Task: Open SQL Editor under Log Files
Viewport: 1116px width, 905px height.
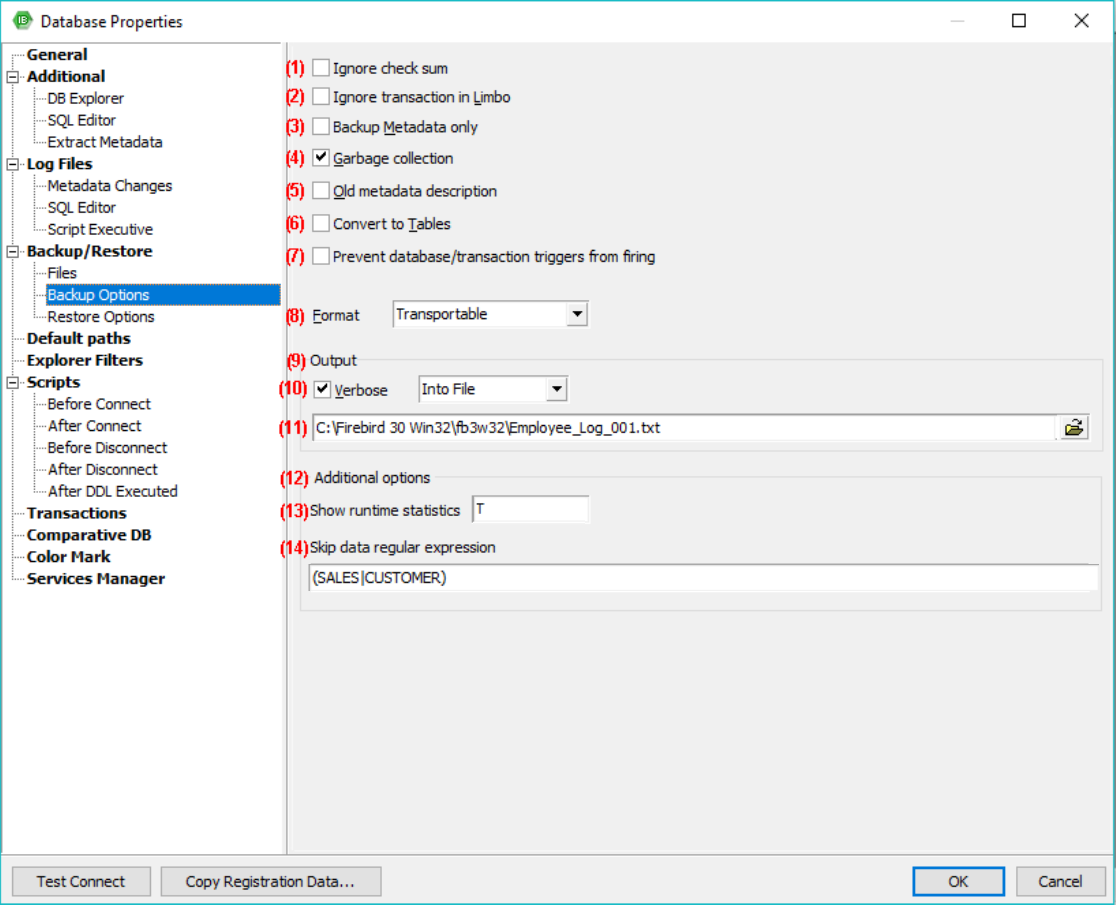Action: (81, 208)
